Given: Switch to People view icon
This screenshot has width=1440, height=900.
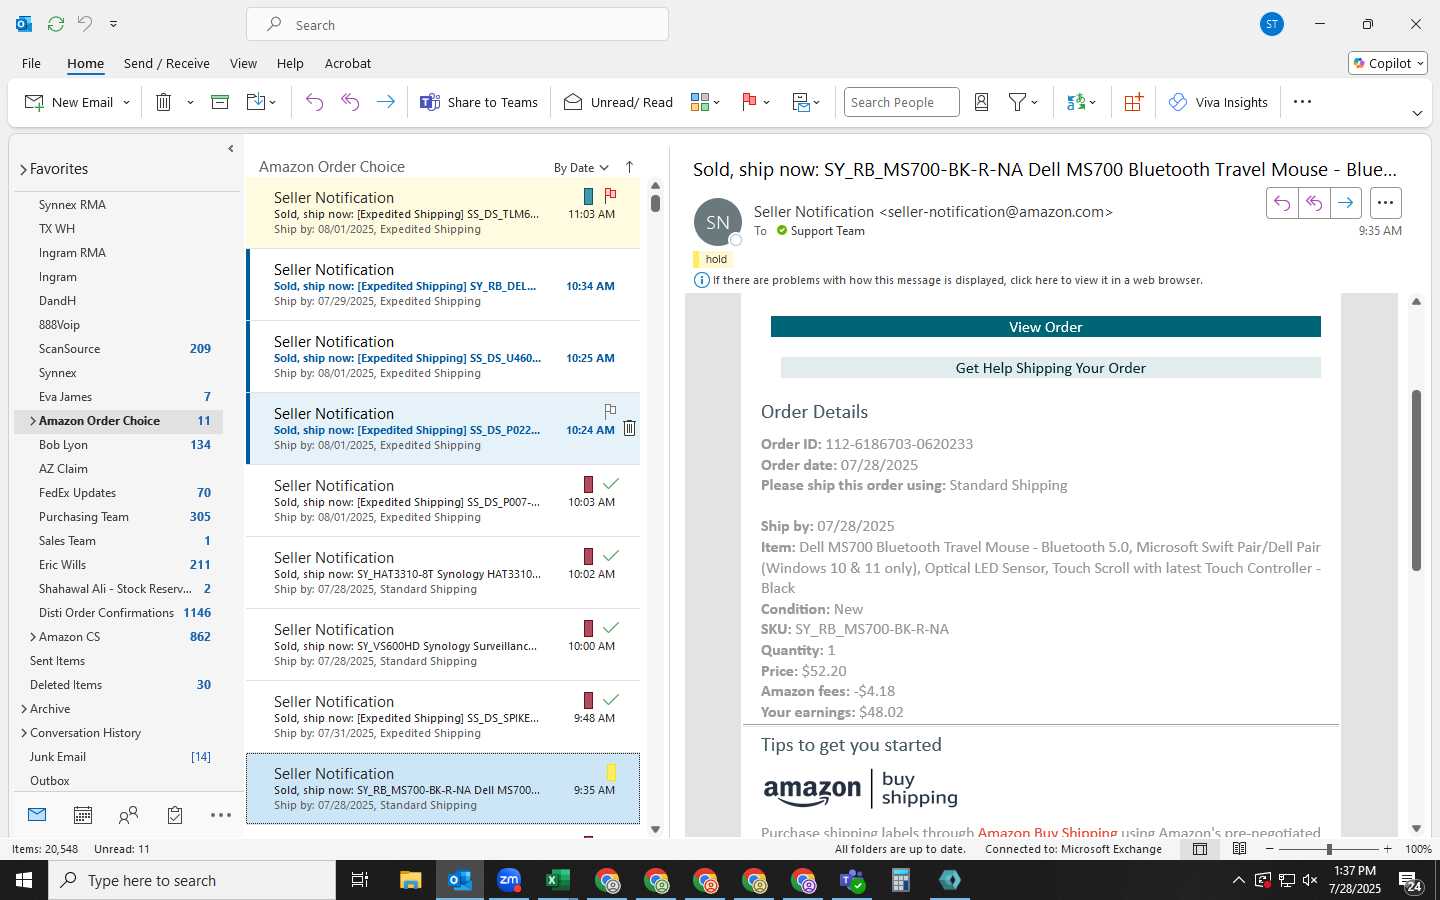Looking at the screenshot, I should 128,815.
